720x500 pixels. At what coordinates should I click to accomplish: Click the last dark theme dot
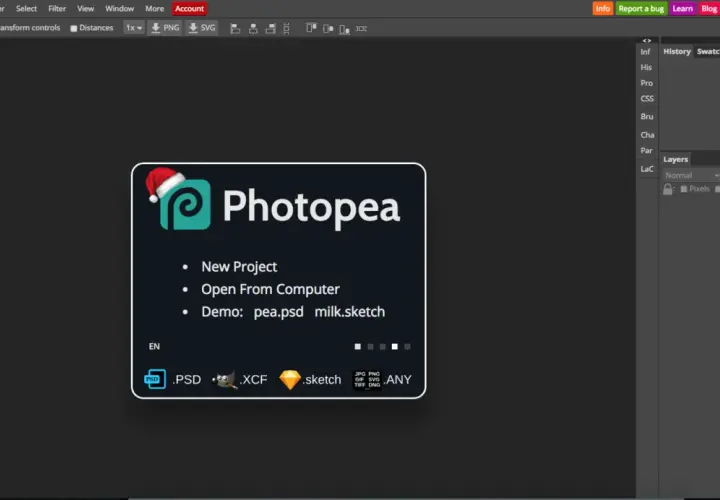click(x=407, y=347)
